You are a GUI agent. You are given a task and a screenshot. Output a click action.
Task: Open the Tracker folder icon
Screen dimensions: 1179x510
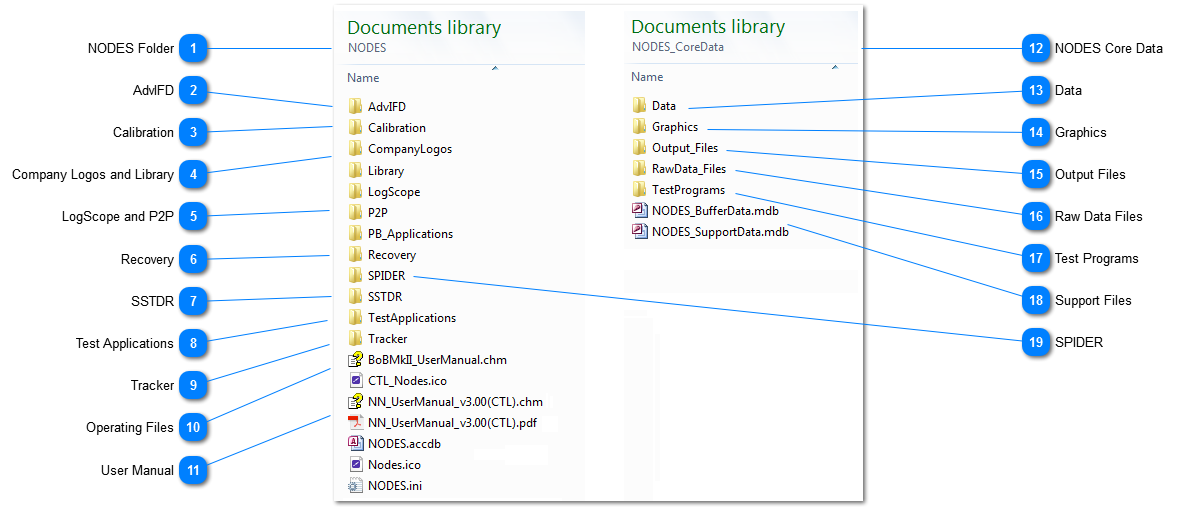[356, 339]
